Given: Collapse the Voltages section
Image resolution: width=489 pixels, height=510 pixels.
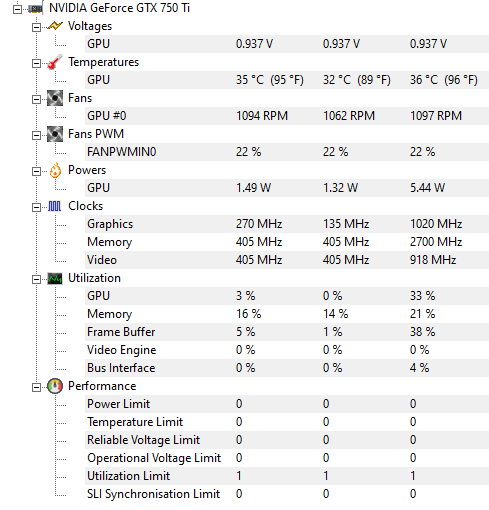Looking at the screenshot, I should pos(36,27).
